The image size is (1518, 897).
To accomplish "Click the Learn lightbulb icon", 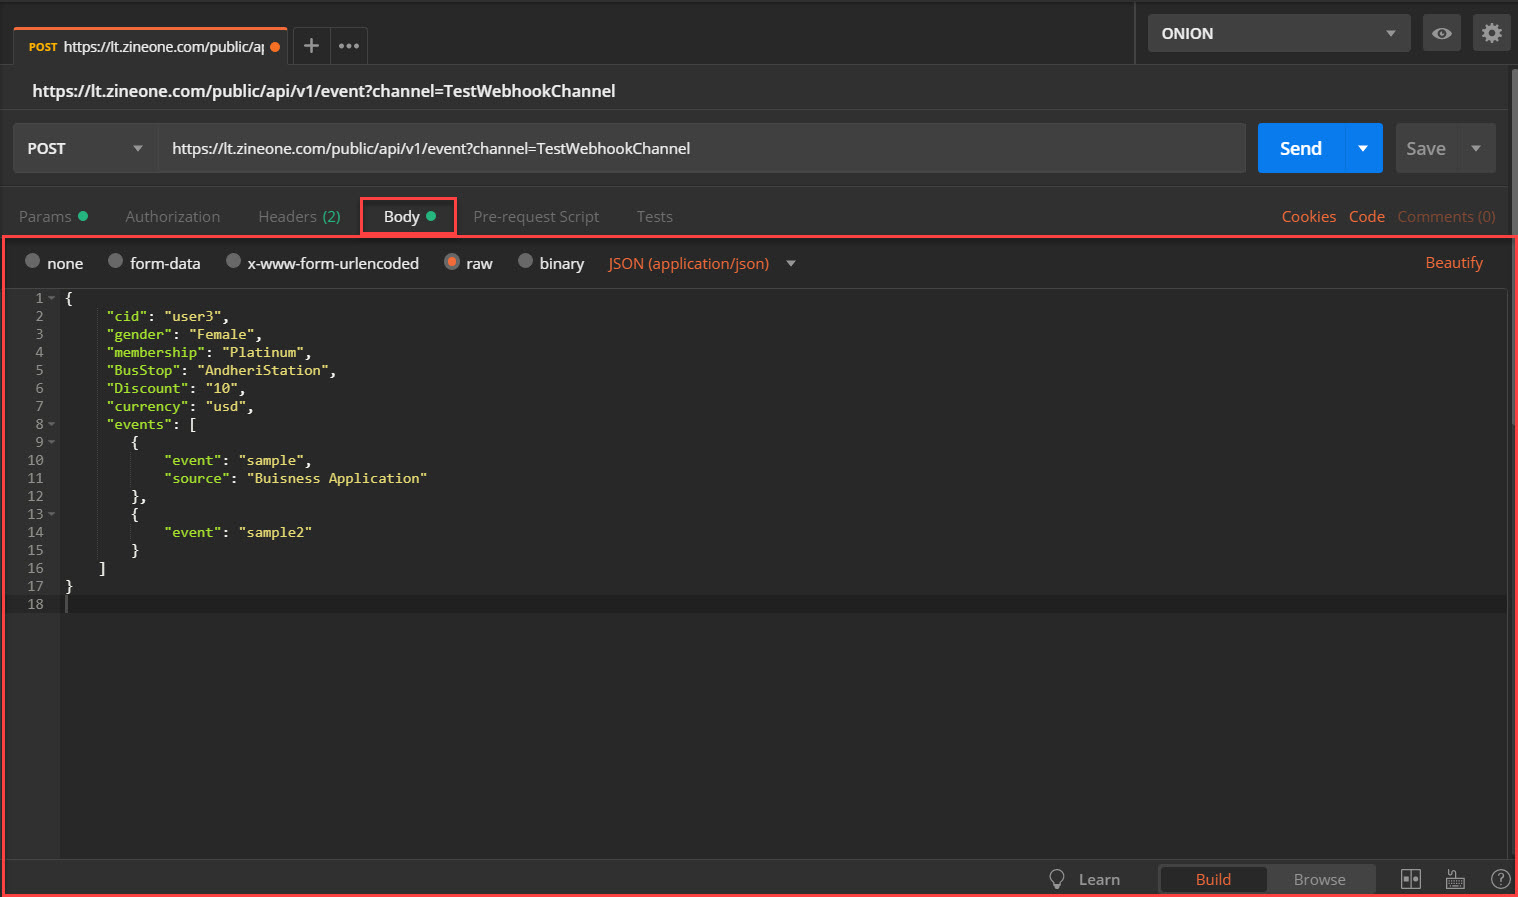I will (x=1056, y=879).
